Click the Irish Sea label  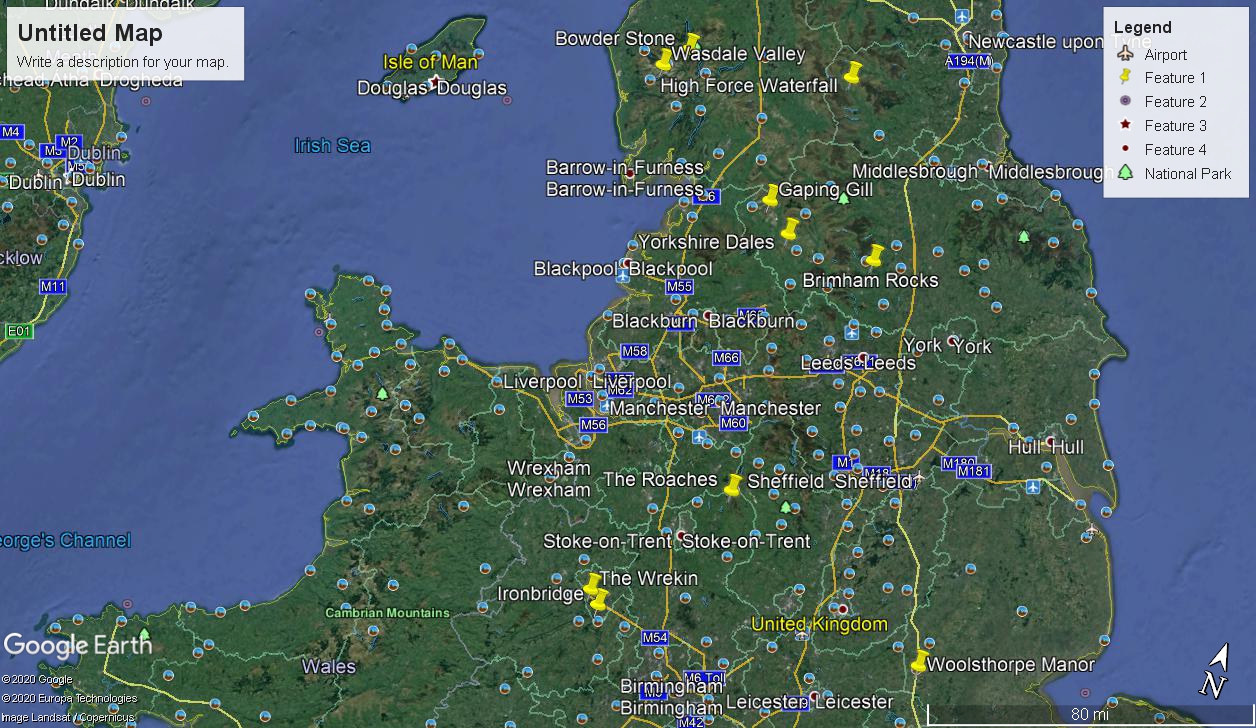coord(332,146)
